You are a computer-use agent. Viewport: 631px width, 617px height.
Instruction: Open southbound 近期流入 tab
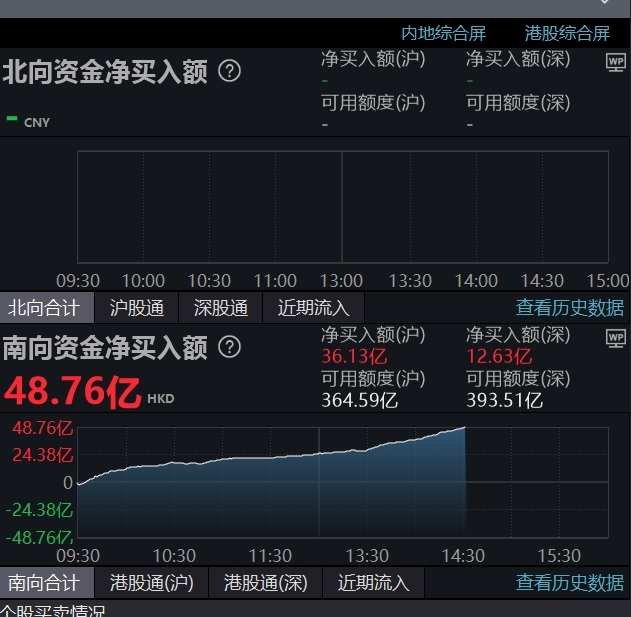[373, 583]
